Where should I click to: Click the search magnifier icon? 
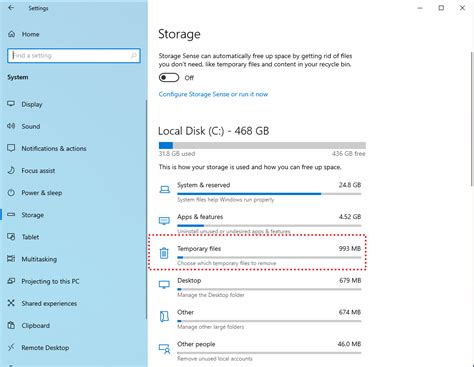tap(133, 55)
